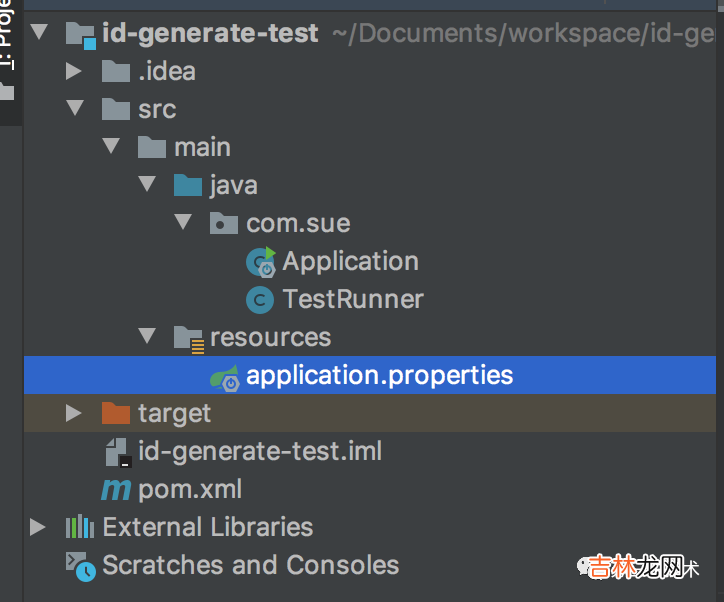Image resolution: width=724 pixels, height=602 pixels.
Task: Expand the External Libraries node arrow
Action: 38,527
